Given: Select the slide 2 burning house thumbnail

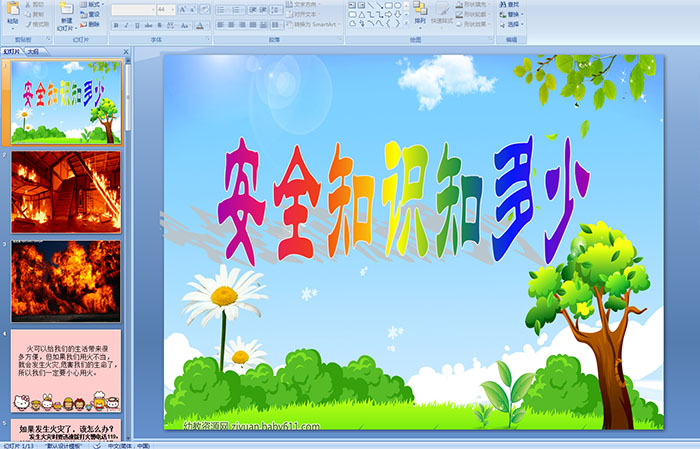Looking at the screenshot, I should (66, 192).
